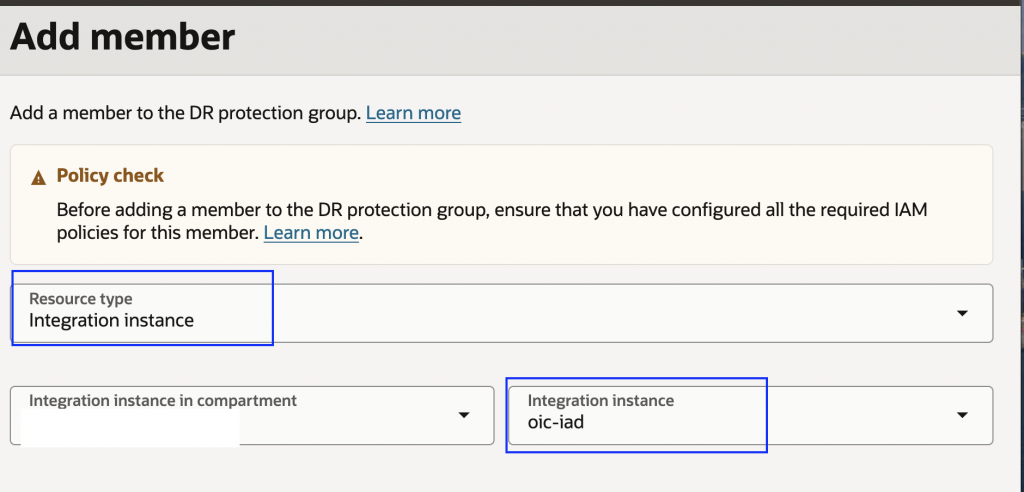Click the Integration instance label above oic-iad
Screen dimensions: 1024x492
[x=600, y=401]
